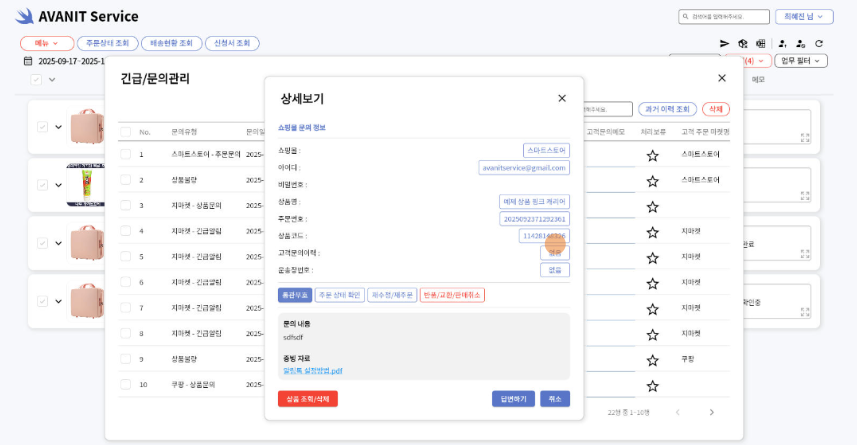Screen dimensions: 857x445
Task: Click the top search input field
Action: (x=724, y=17)
